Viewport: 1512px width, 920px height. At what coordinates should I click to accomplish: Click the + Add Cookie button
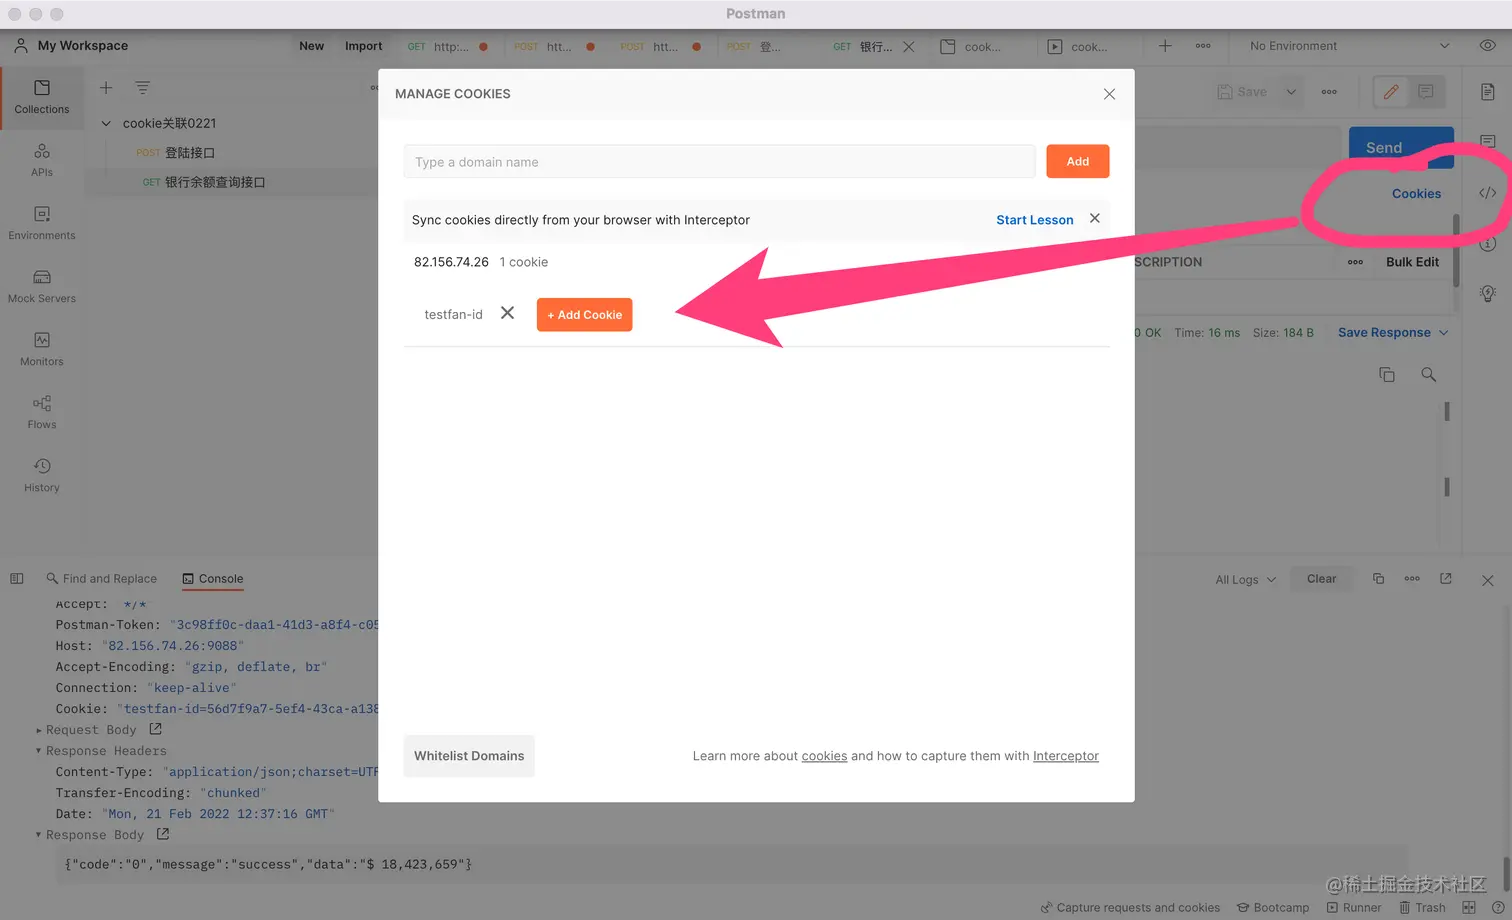[x=584, y=314]
